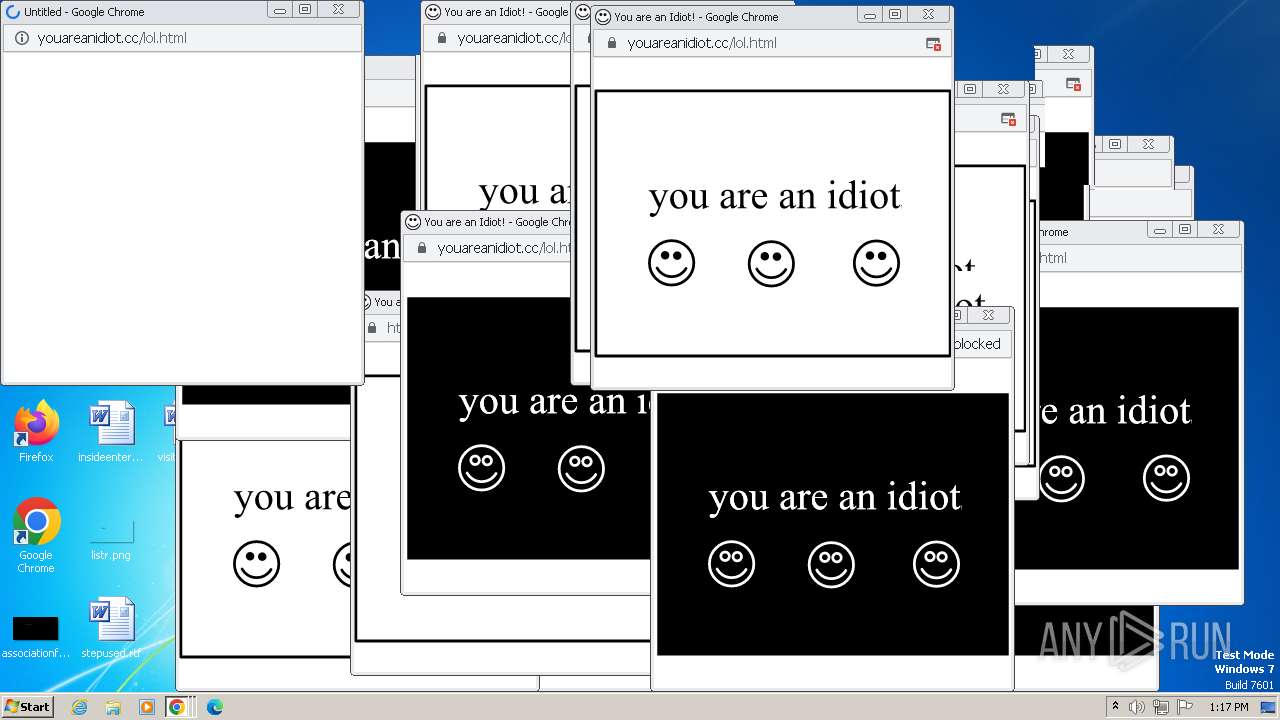
Task: Show hidden system tray icons
Action: 1115,707
